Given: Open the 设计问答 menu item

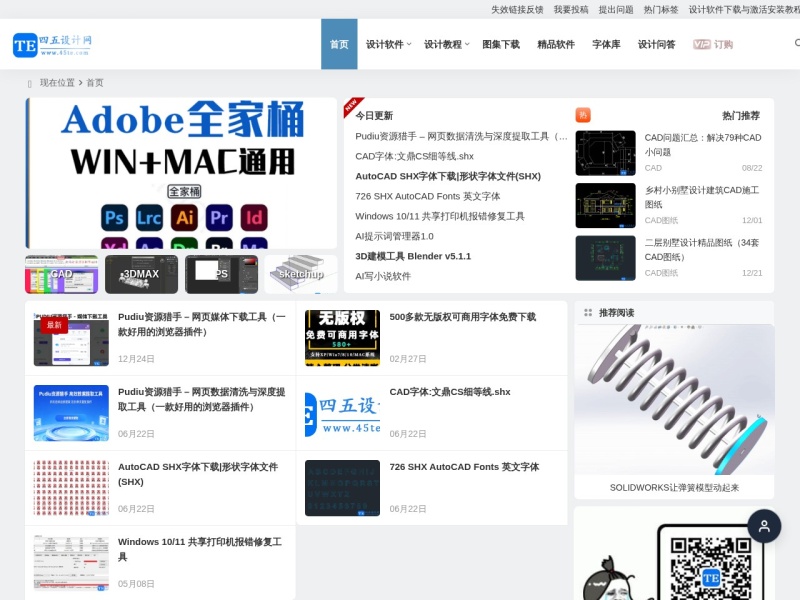Looking at the screenshot, I should (x=656, y=44).
